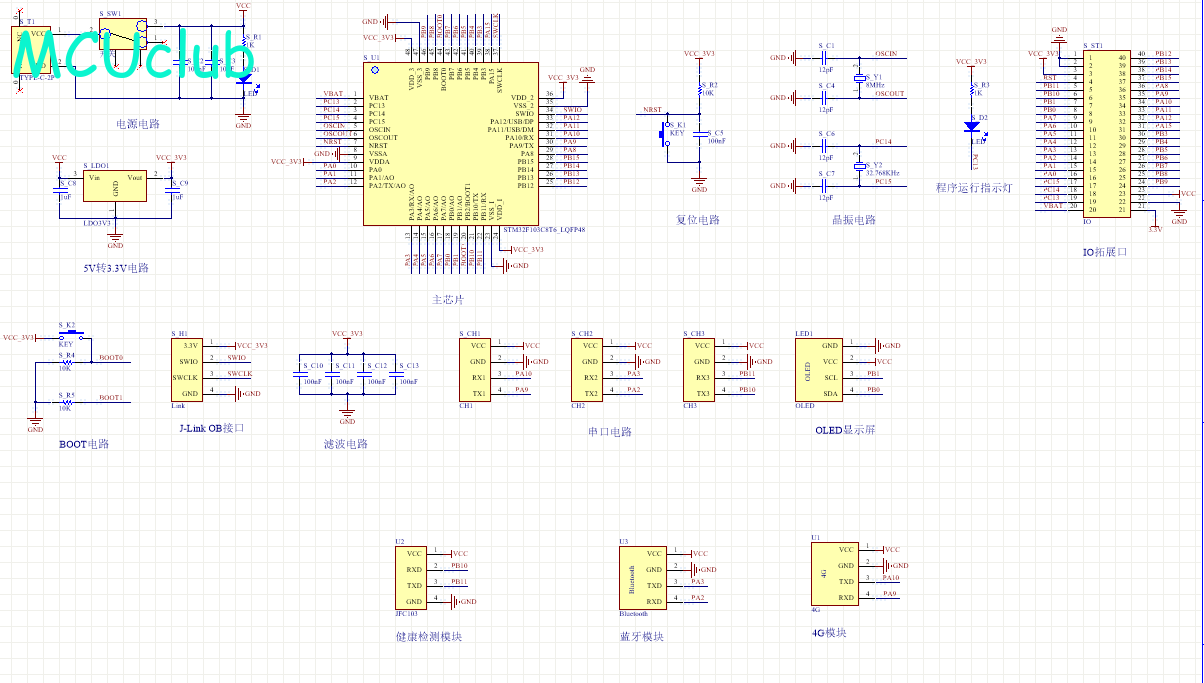Image resolution: width=1204 pixels, height=683 pixels.
Task: Select capacitor S_C6 on PC14 line
Action: pyautogui.click(x=826, y=146)
